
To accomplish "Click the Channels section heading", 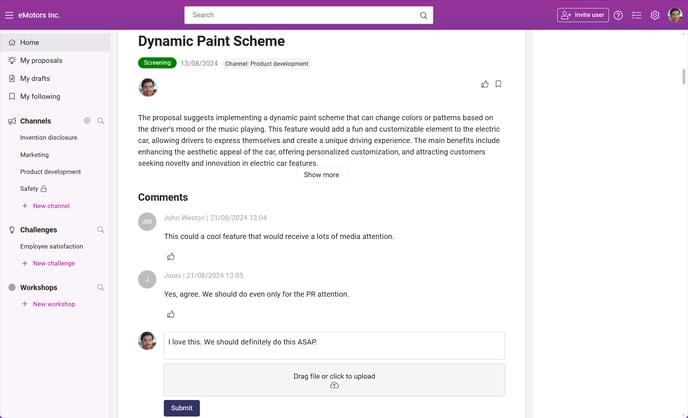I will pyautogui.click(x=36, y=121).
